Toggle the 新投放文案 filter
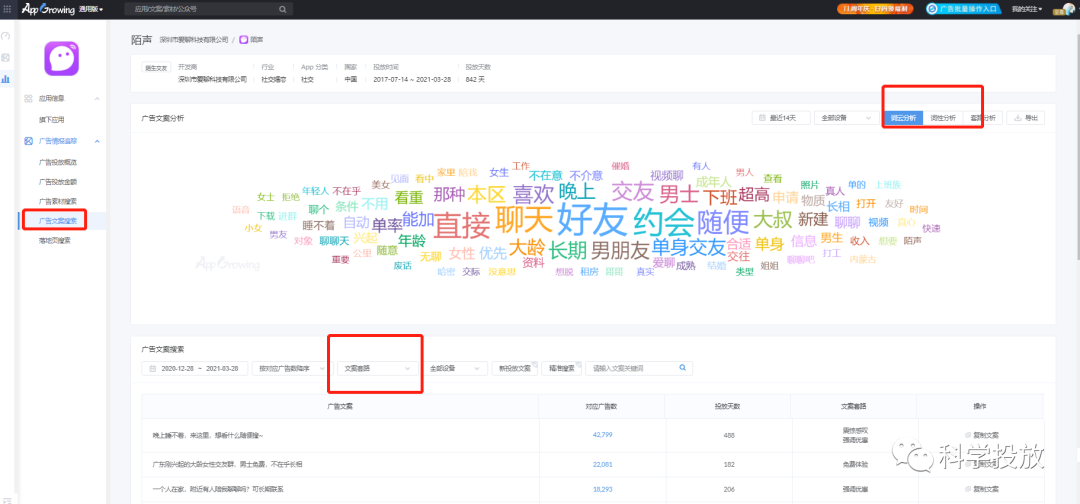The width and height of the screenshot is (1080, 504). [x=515, y=368]
